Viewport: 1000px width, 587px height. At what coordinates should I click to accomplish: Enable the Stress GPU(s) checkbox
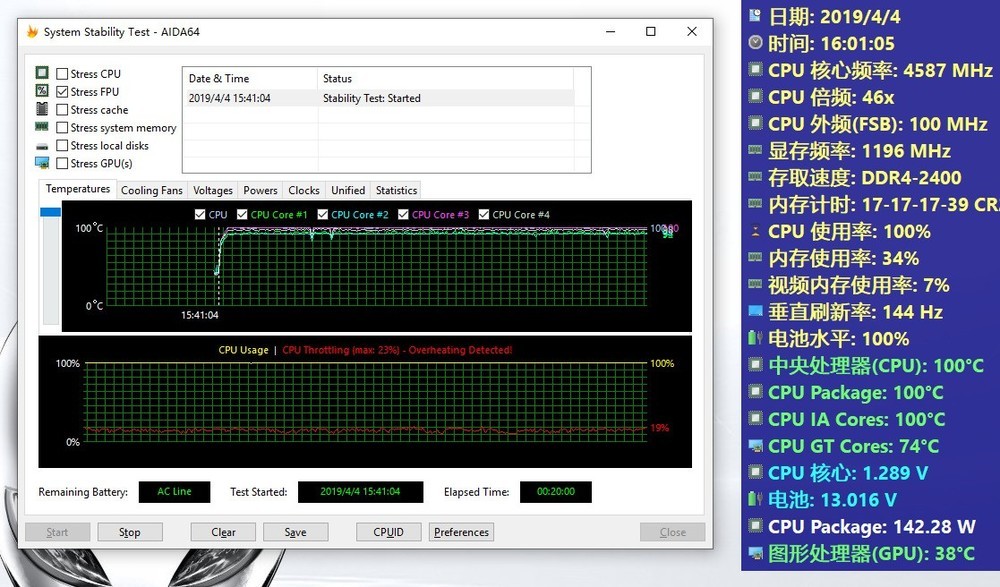(x=62, y=163)
